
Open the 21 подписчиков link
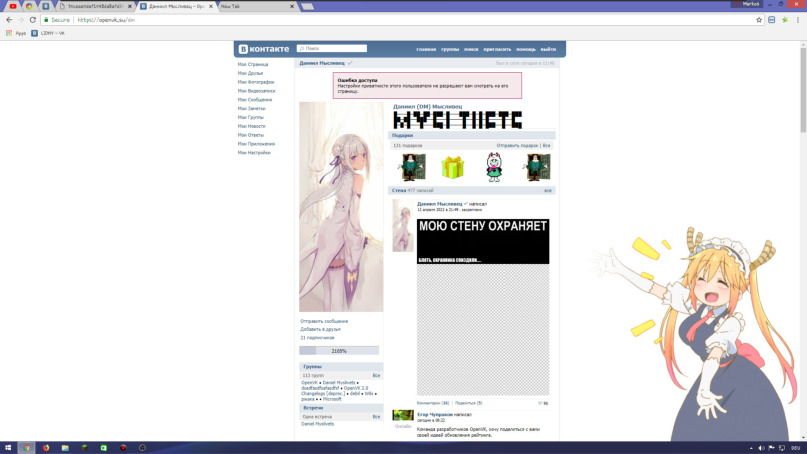(x=318, y=338)
